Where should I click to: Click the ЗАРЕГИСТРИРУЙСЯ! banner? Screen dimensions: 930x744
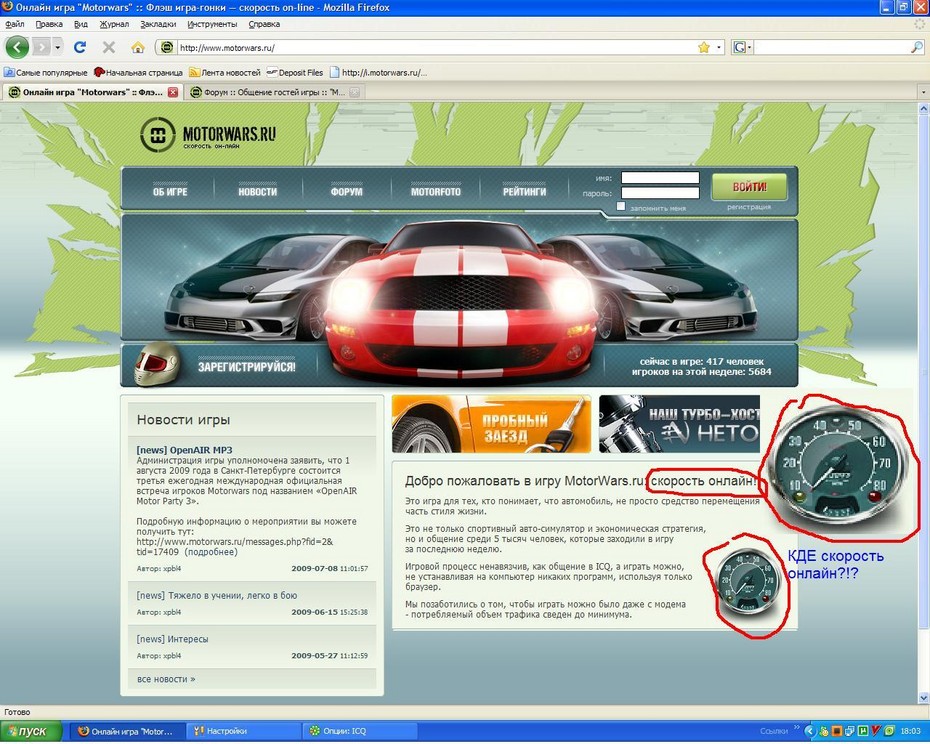tap(247, 367)
